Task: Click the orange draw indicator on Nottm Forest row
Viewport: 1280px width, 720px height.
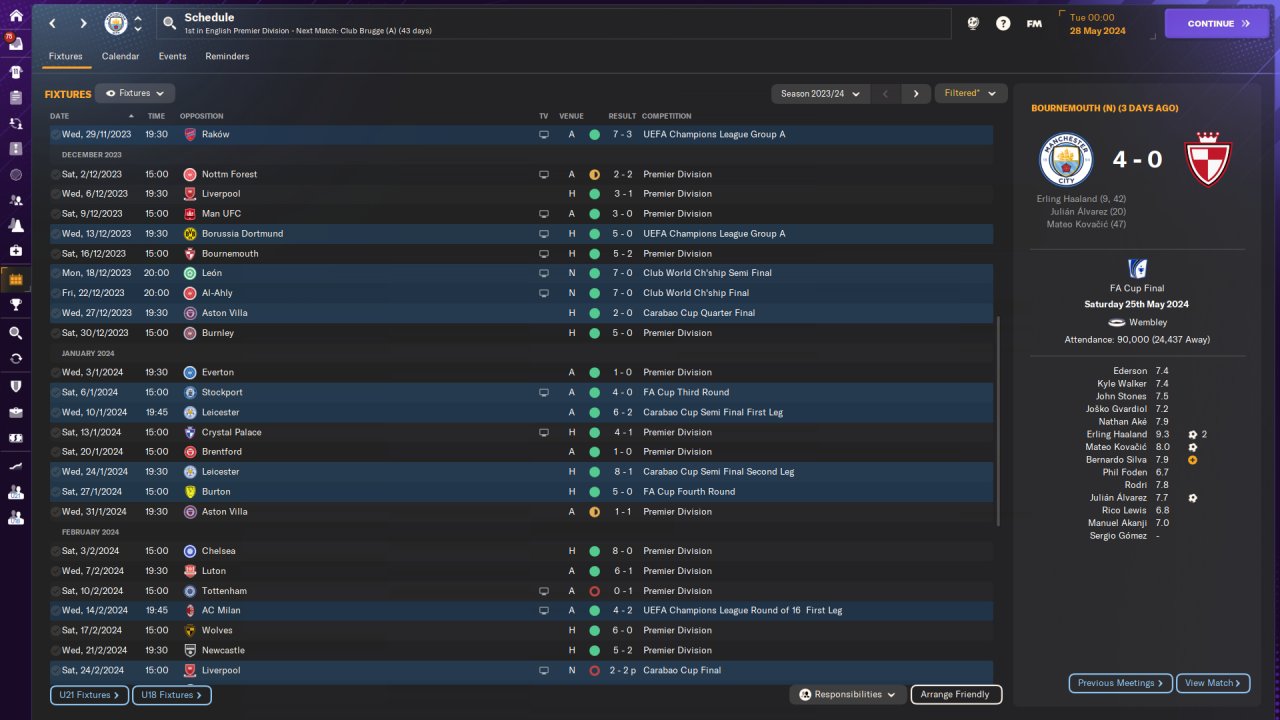Action: (x=594, y=174)
